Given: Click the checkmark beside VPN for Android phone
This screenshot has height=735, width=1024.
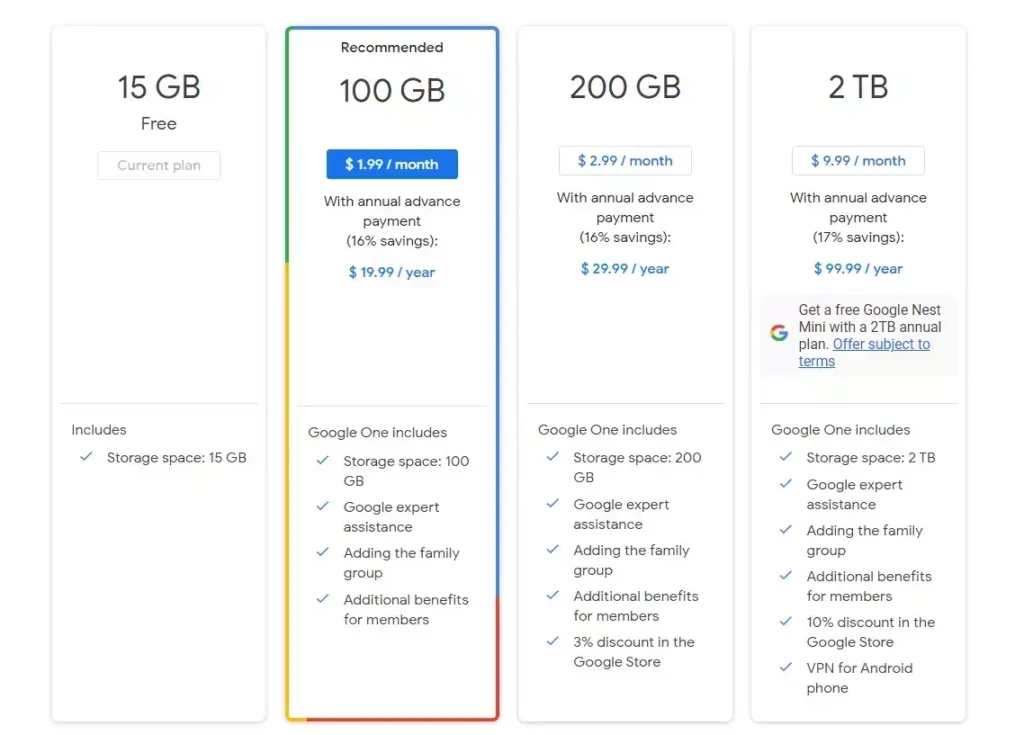Looking at the screenshot, I should tap(785, 669).
